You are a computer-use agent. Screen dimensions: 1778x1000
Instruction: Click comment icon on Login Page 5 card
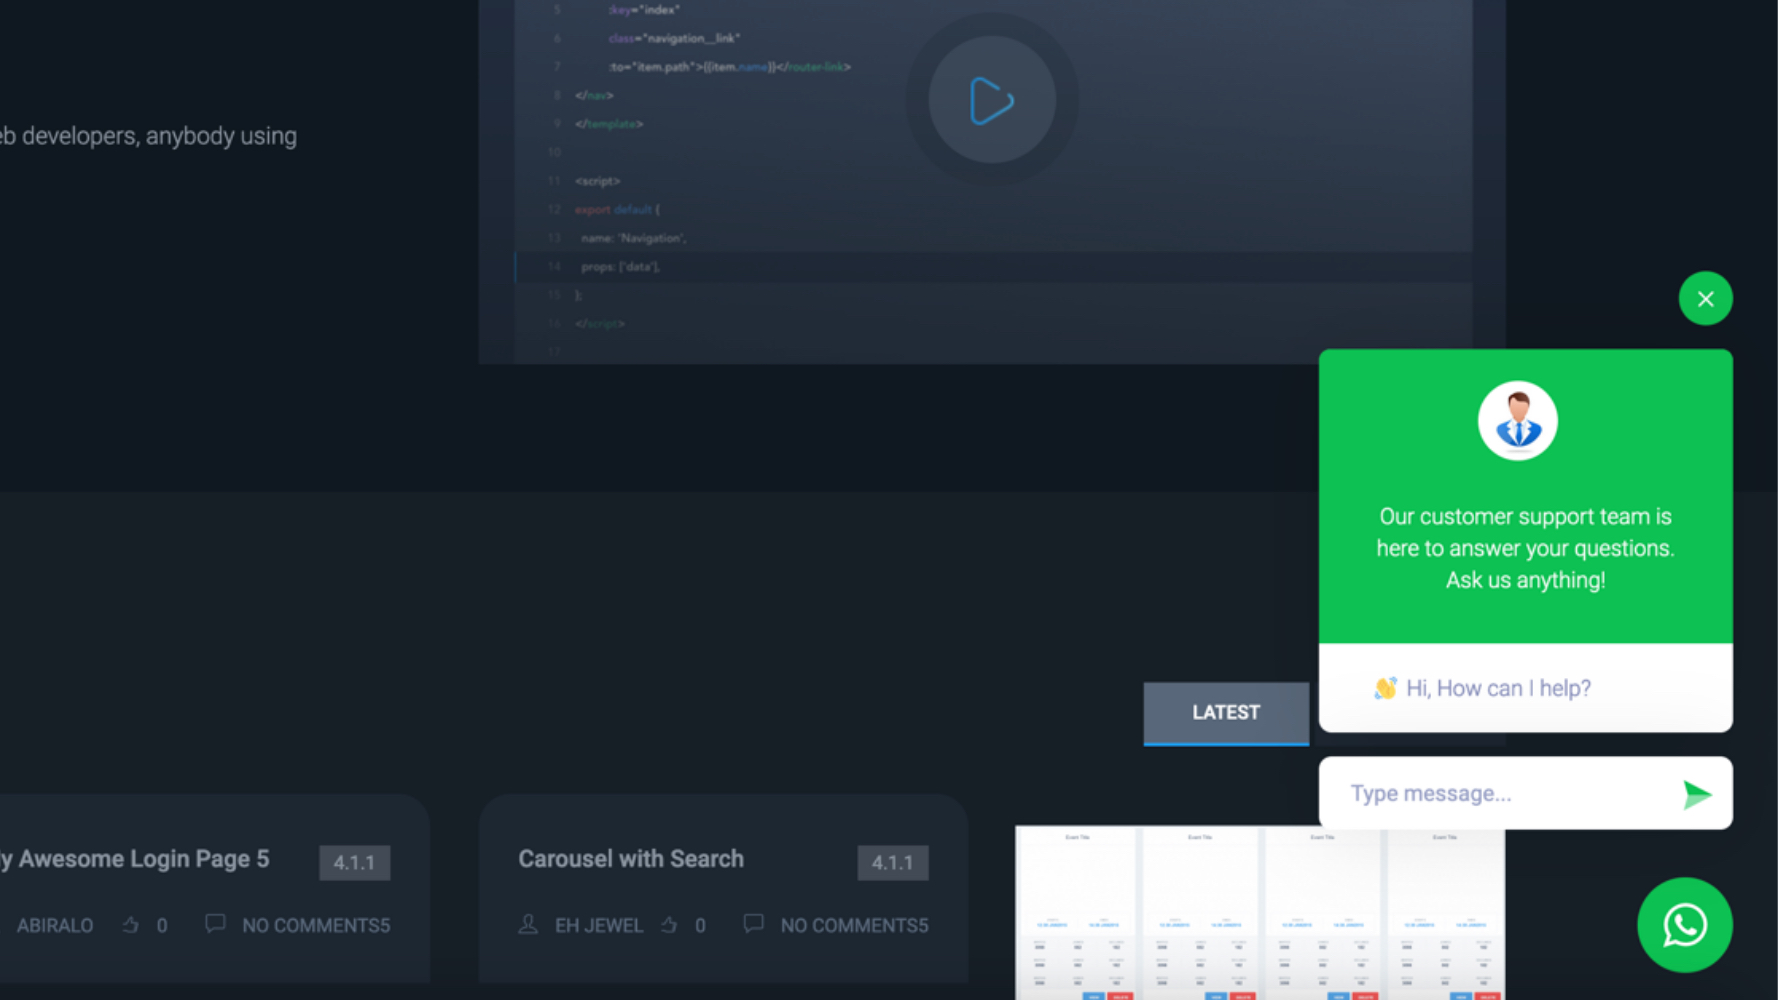coord(215,924)
